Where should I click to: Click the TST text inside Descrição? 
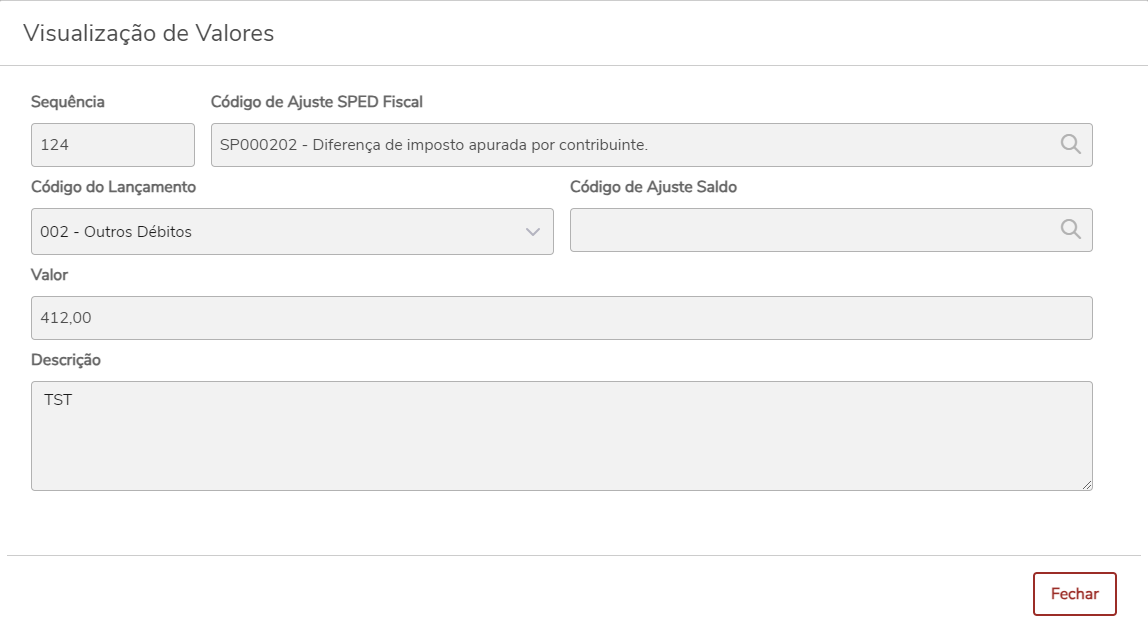[x=58, y=400]
